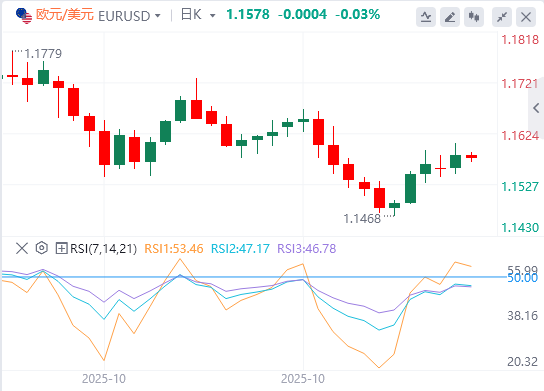Image resolution: width=544 pixels, height=391 pixels.
Task: Close the chart with top-right X
Action: click(x=526, y=17)
